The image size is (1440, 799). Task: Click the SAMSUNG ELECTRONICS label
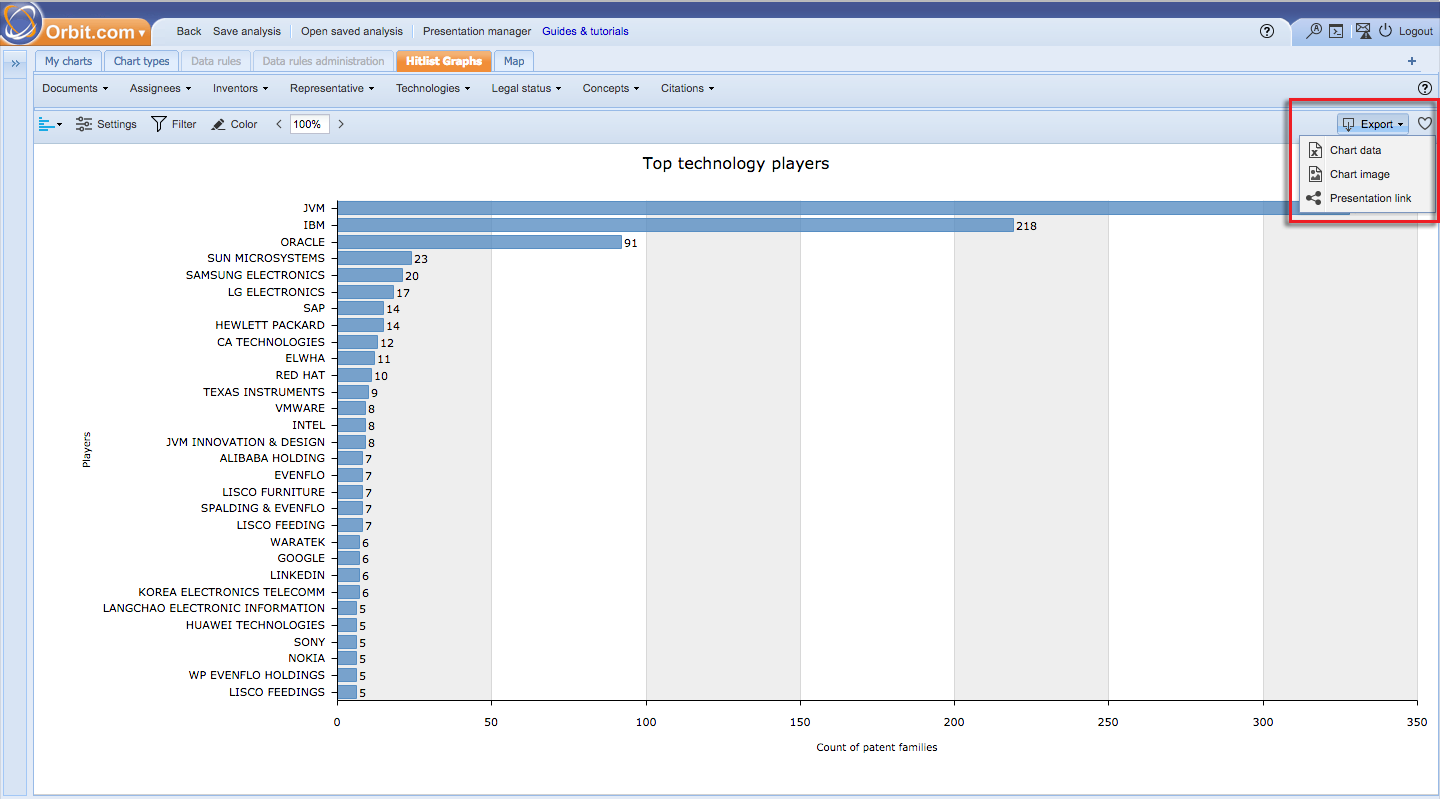255,275
